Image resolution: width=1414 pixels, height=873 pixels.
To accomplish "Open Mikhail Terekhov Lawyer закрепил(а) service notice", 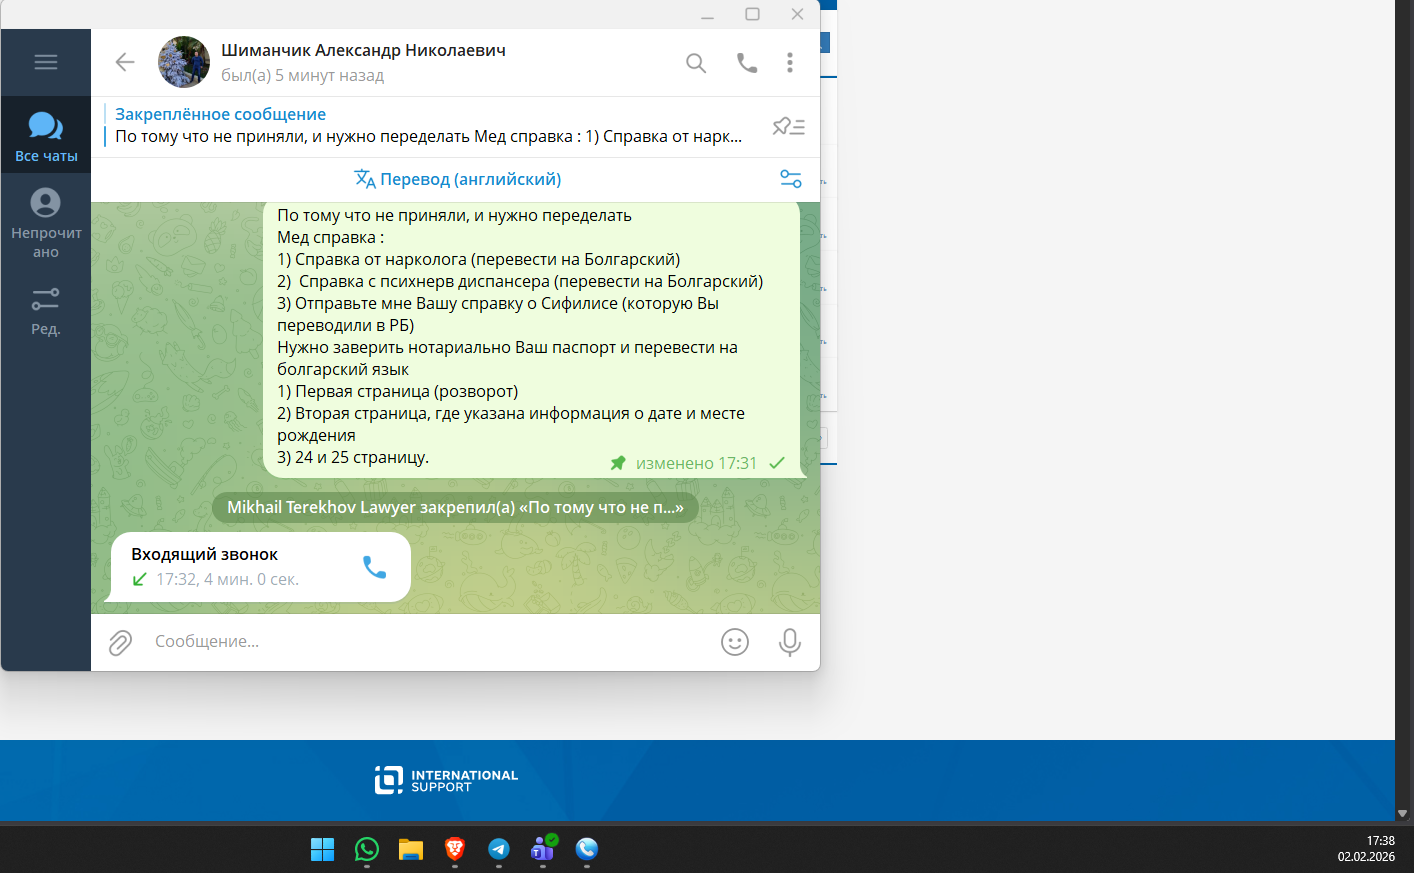I will coord(455,507).
